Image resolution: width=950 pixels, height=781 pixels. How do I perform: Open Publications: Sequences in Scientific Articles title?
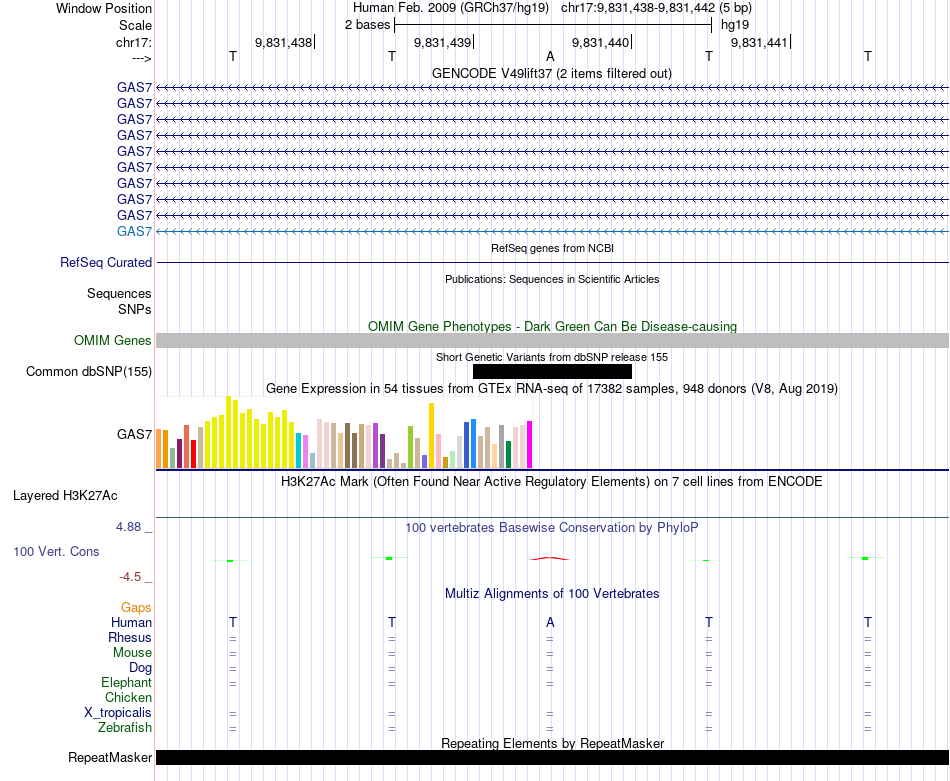552,279
